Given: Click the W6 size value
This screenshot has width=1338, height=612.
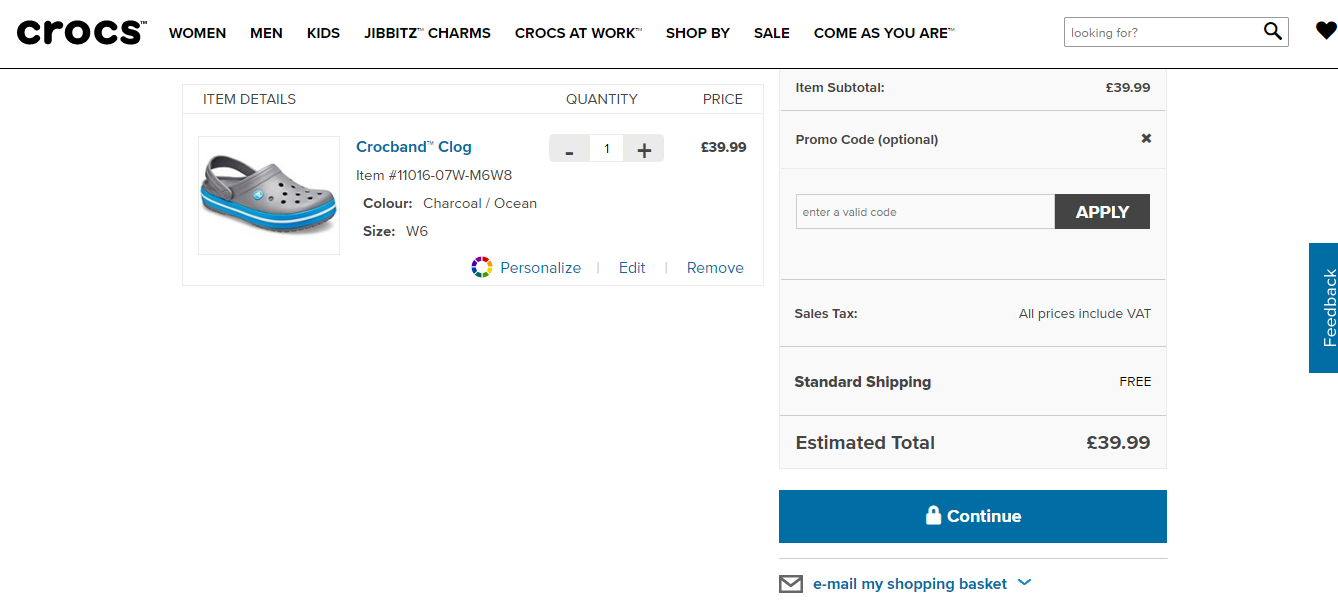Looking at the screenshot, I should [417, 231].
